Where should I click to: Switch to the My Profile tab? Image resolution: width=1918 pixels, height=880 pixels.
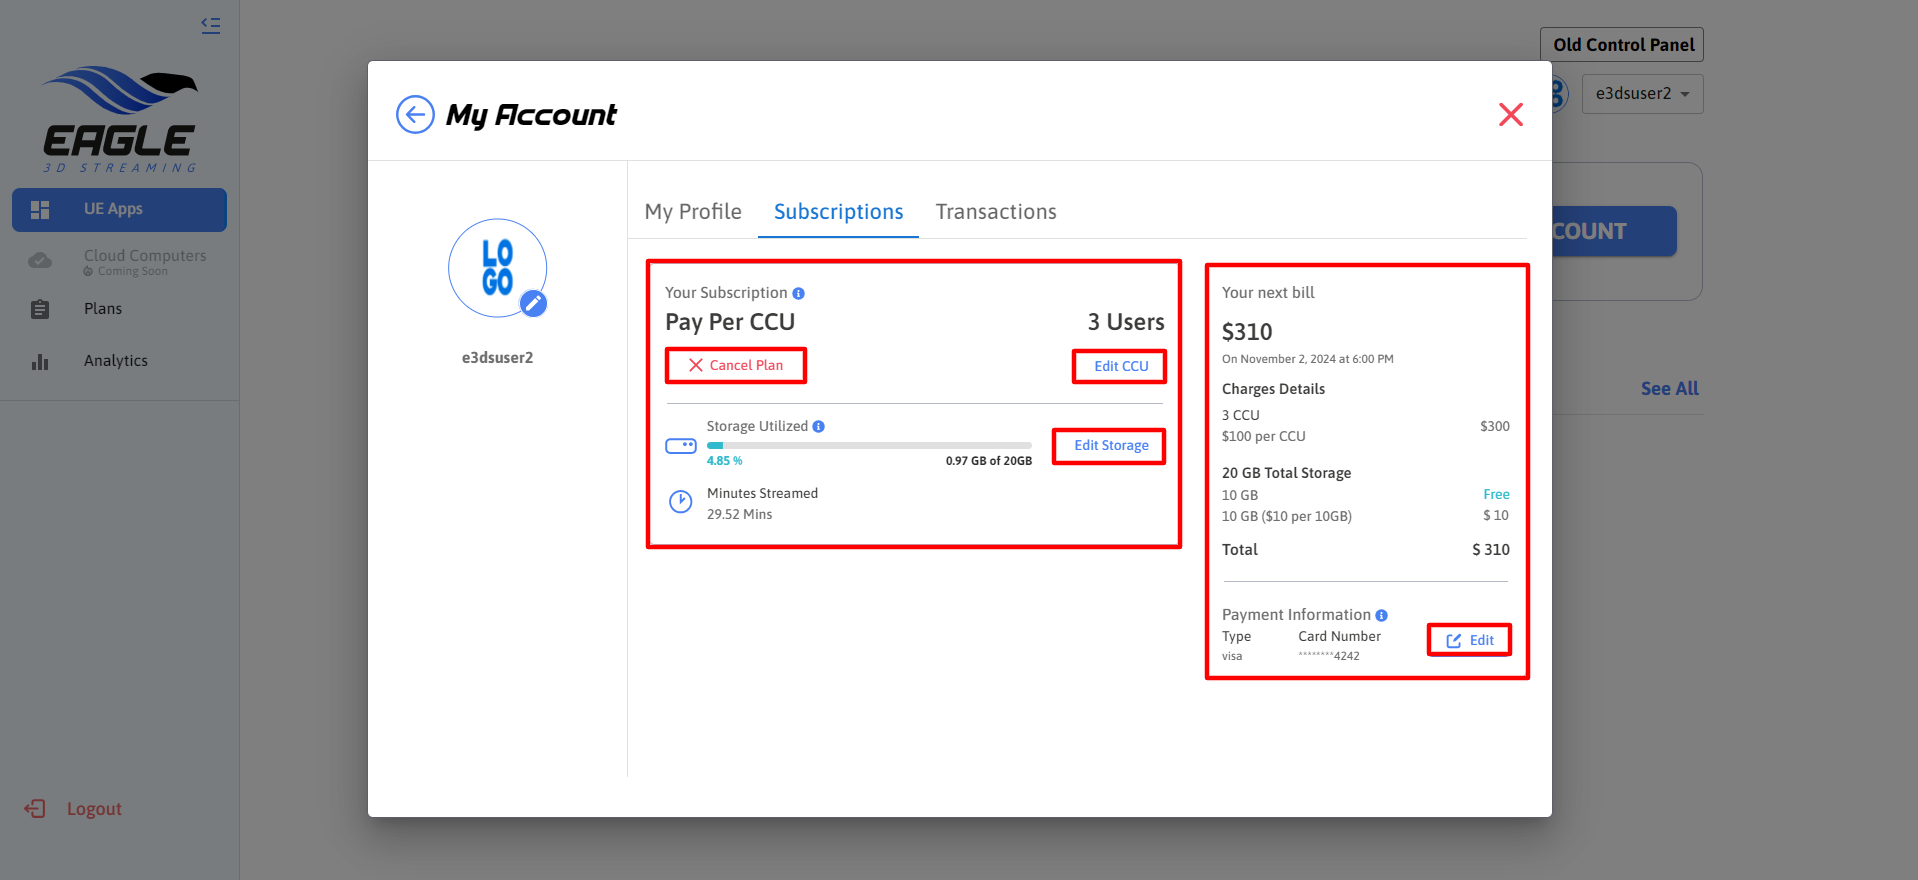click(693, 212)
